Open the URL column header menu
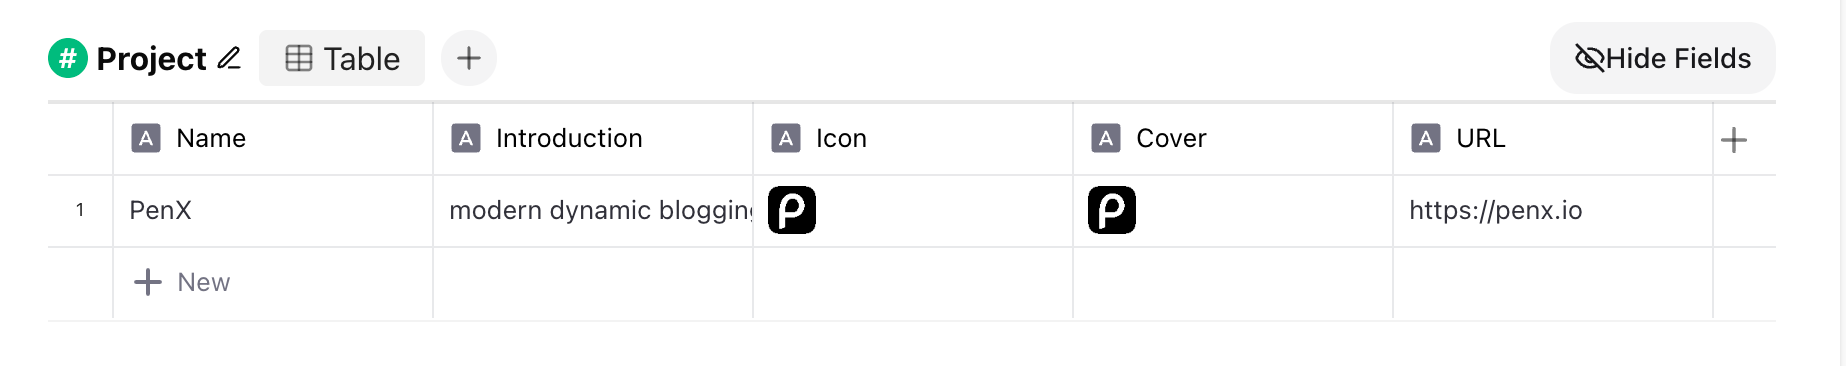This screenshot has height=366, width=1846. [1553, 139]
